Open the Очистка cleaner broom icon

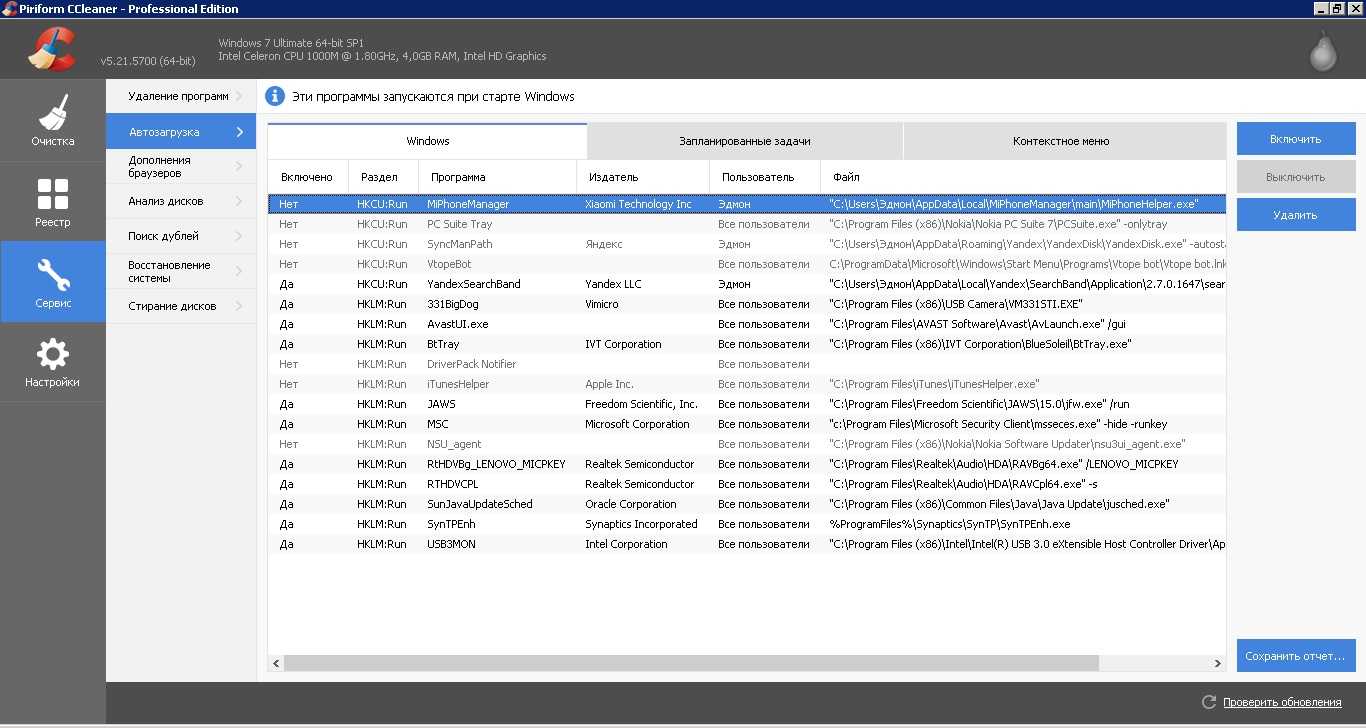[x=52, y=112]
